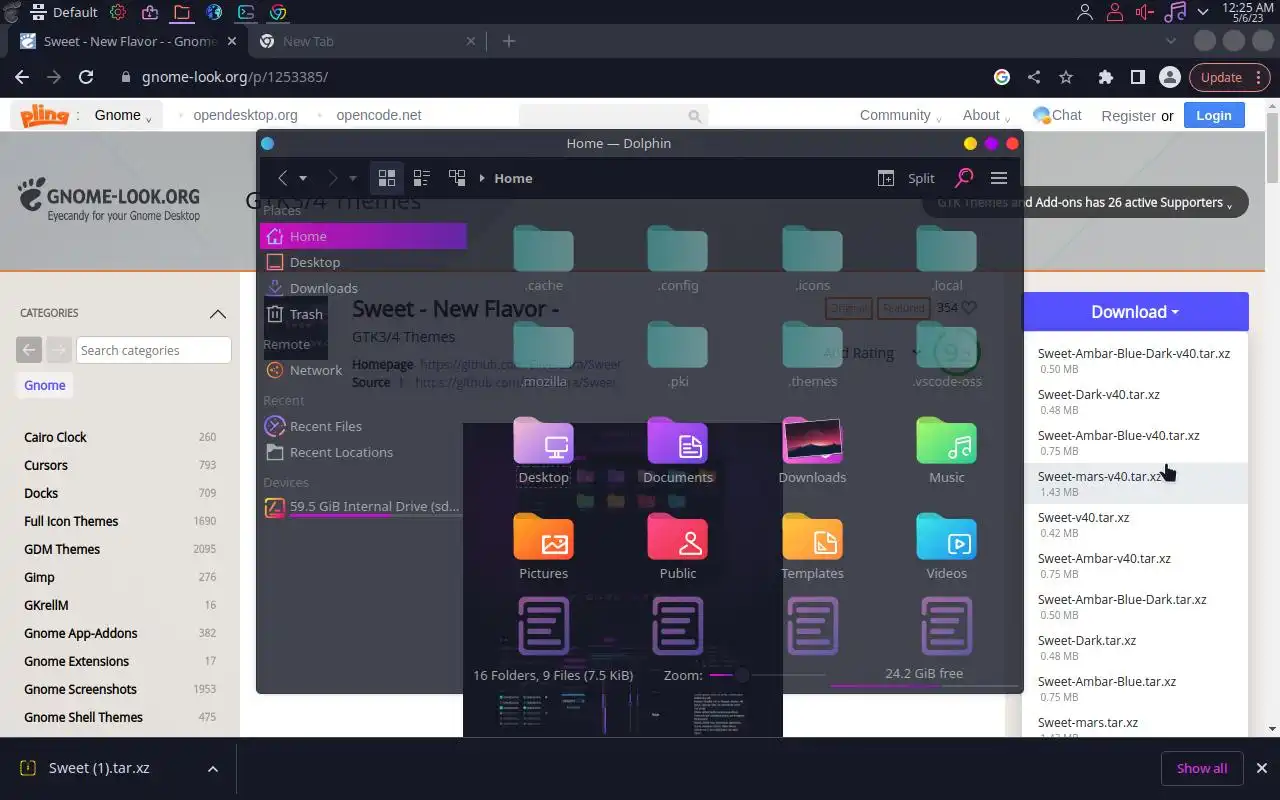Click the Register link
The height and width of the screenshot is (800, 1280).
tap(1128, 116)
